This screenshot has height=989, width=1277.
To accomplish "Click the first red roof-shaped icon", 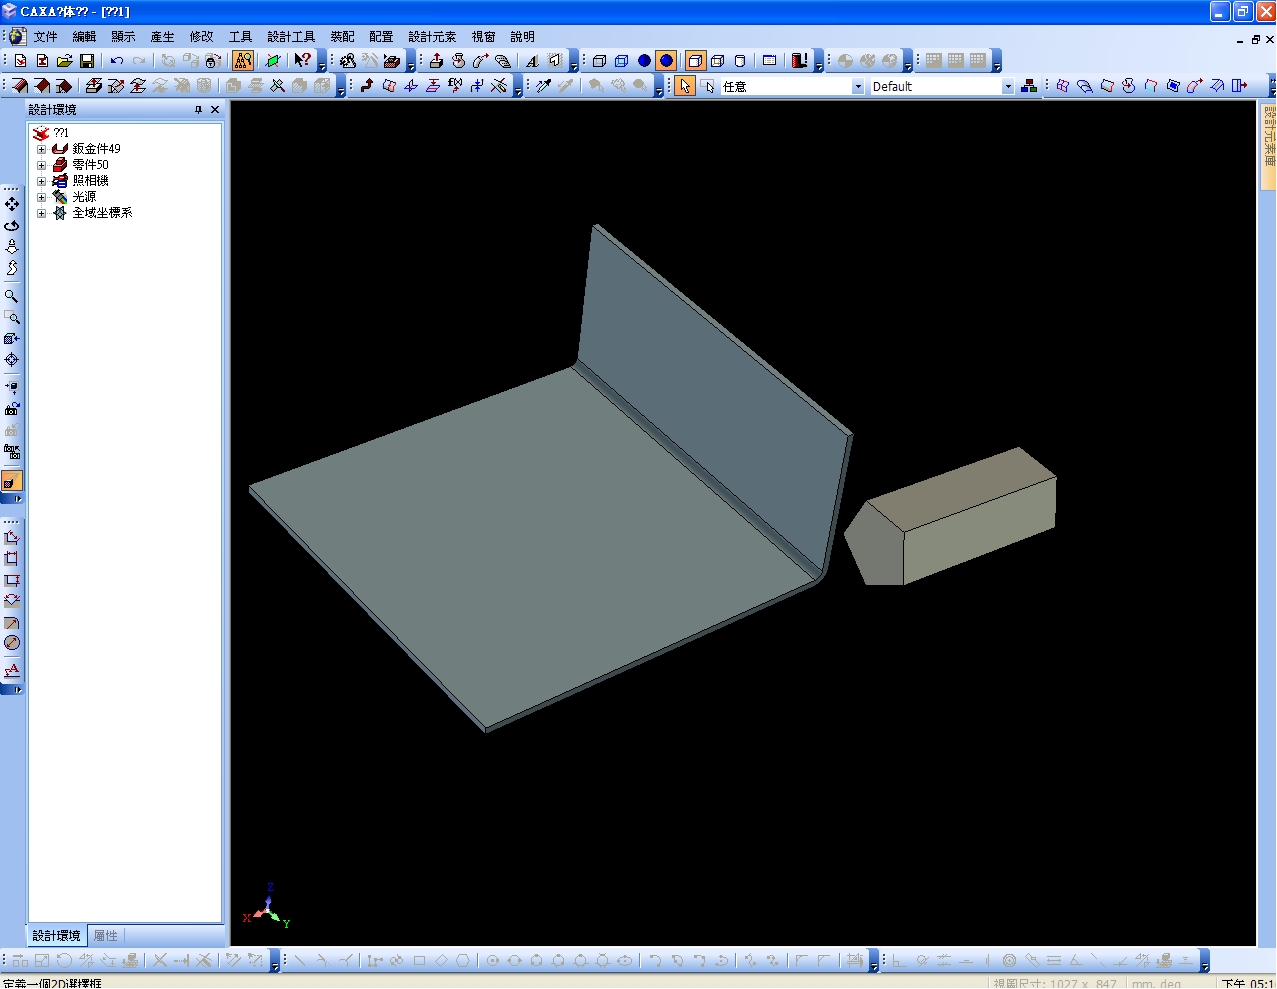I will click(x=20, y=86).
